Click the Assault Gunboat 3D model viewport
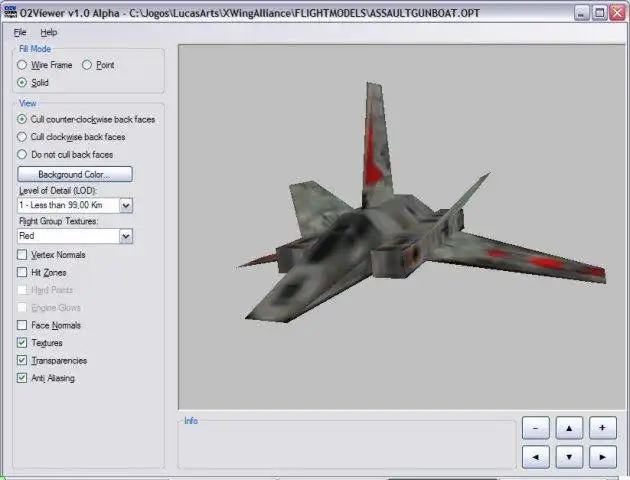 [402, 227]
